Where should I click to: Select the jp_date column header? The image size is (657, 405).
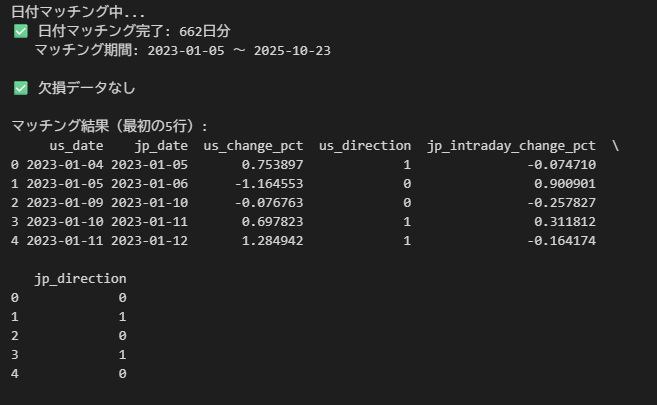pos(156,146)
